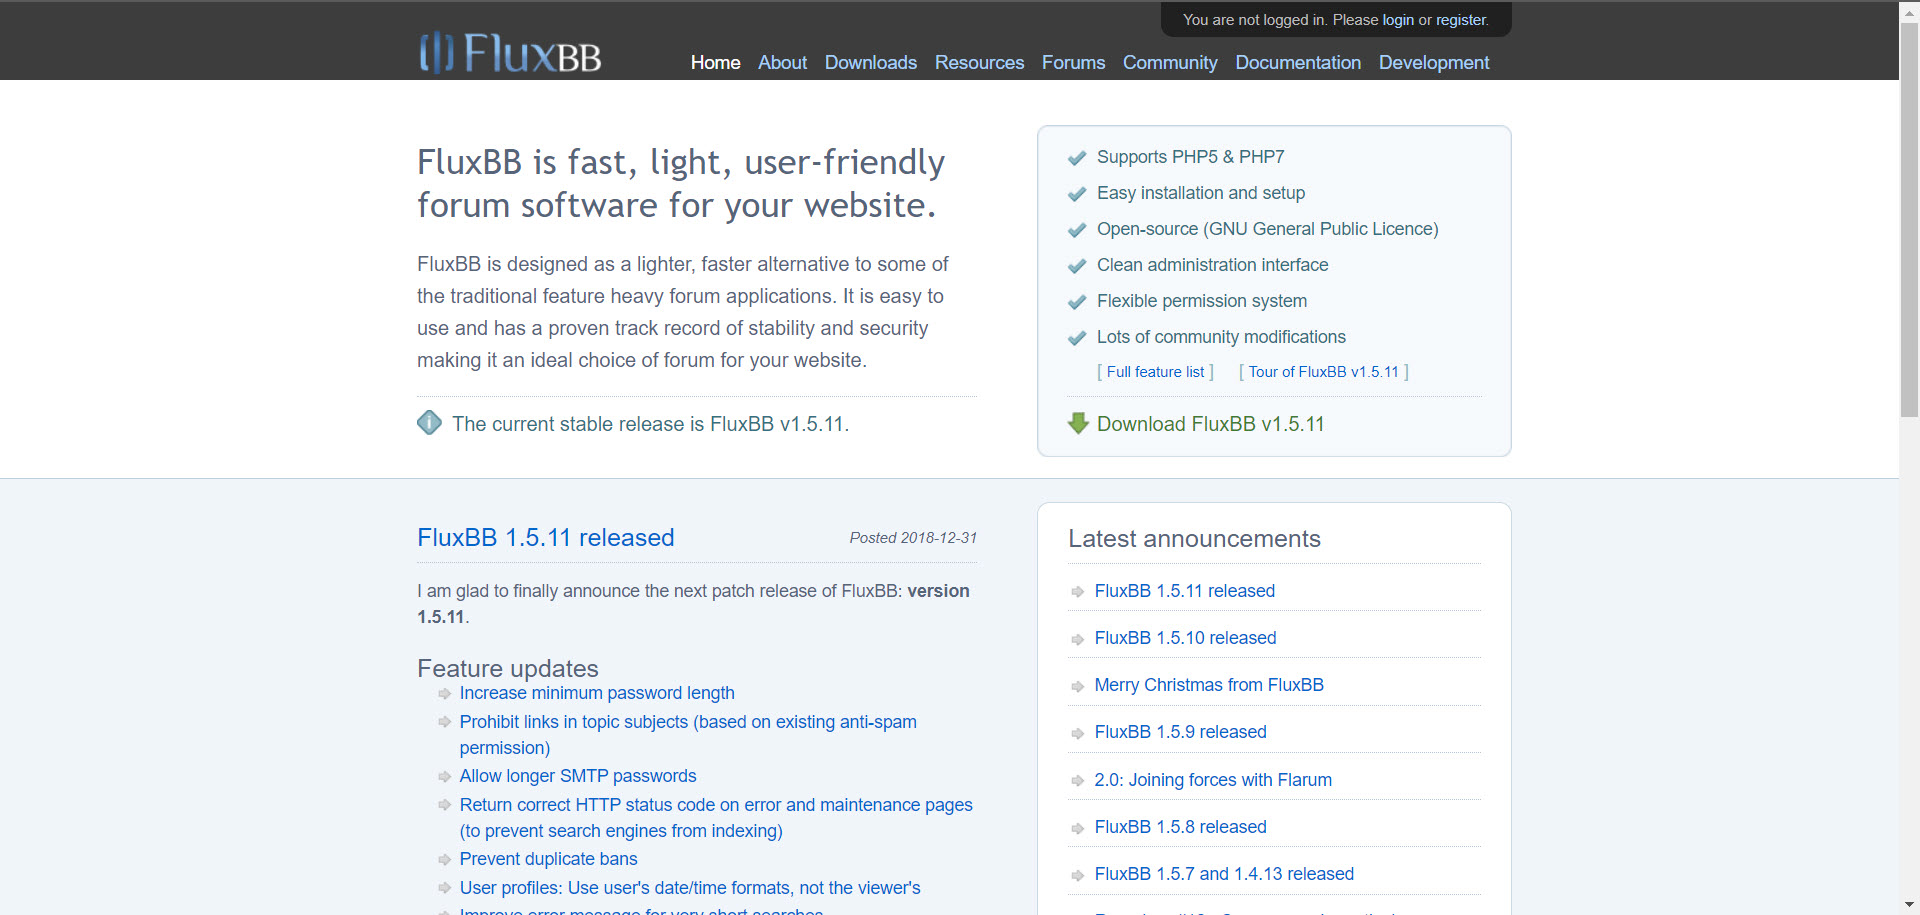Open the Downloads menu item
This screenshot has width=1920, height=915.
click(x=871, y=62)
